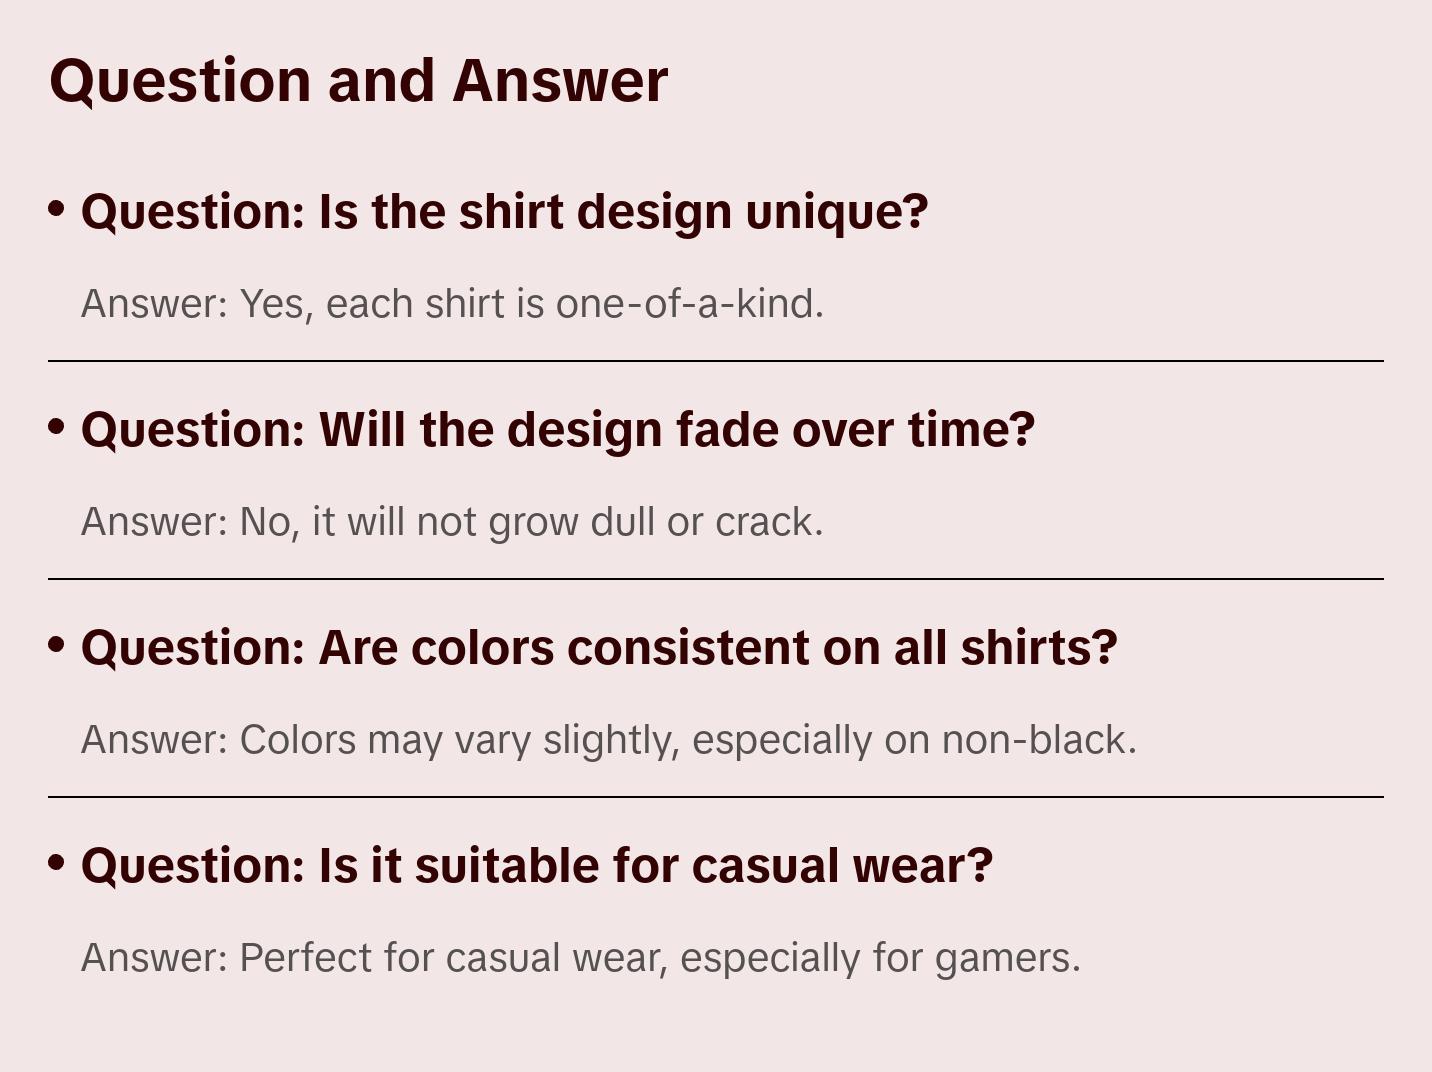Click the "Question and Answer" heading
This screenshot has width=1432, height=1072.
(358, 80)
